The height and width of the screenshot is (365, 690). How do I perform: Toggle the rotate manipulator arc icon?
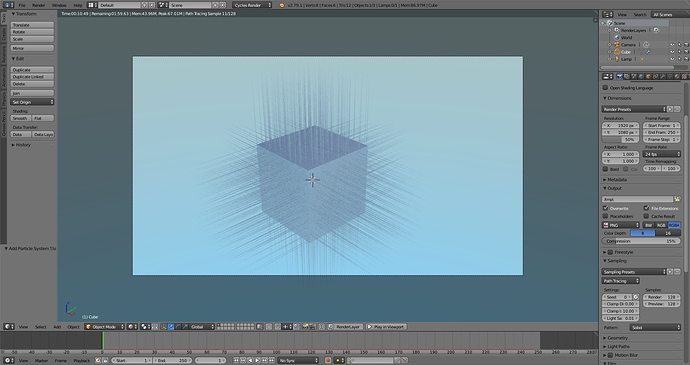click(x=178, y=327)
